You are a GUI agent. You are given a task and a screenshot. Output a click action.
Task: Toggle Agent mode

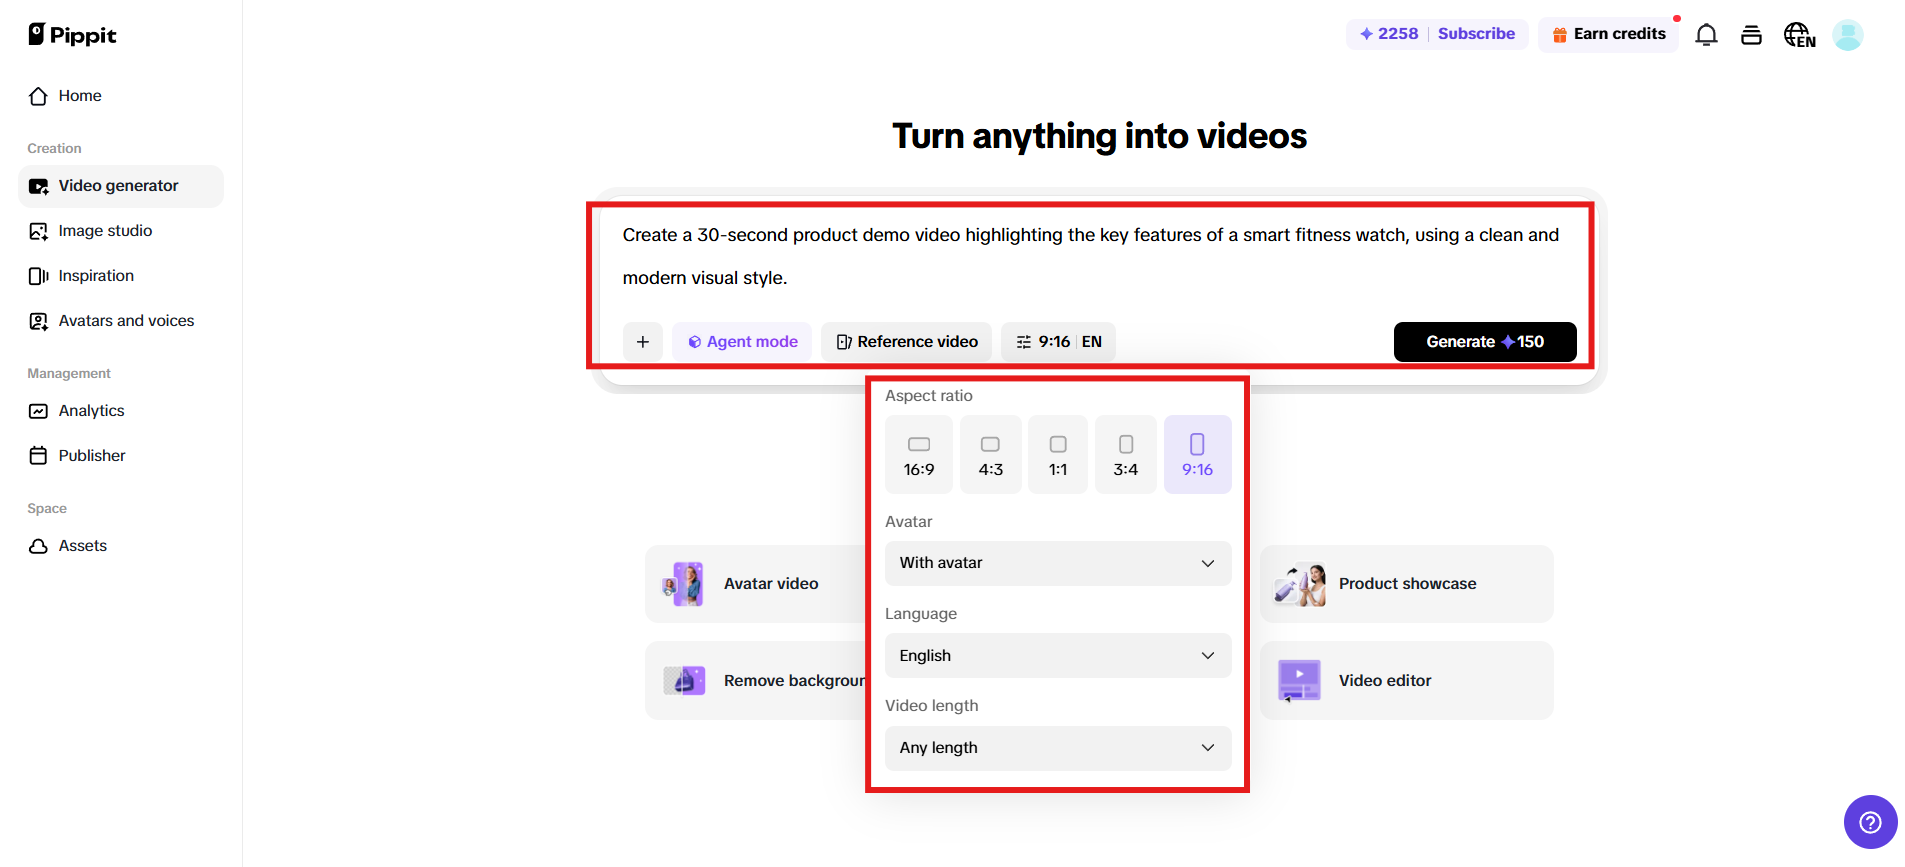(742, 342)
